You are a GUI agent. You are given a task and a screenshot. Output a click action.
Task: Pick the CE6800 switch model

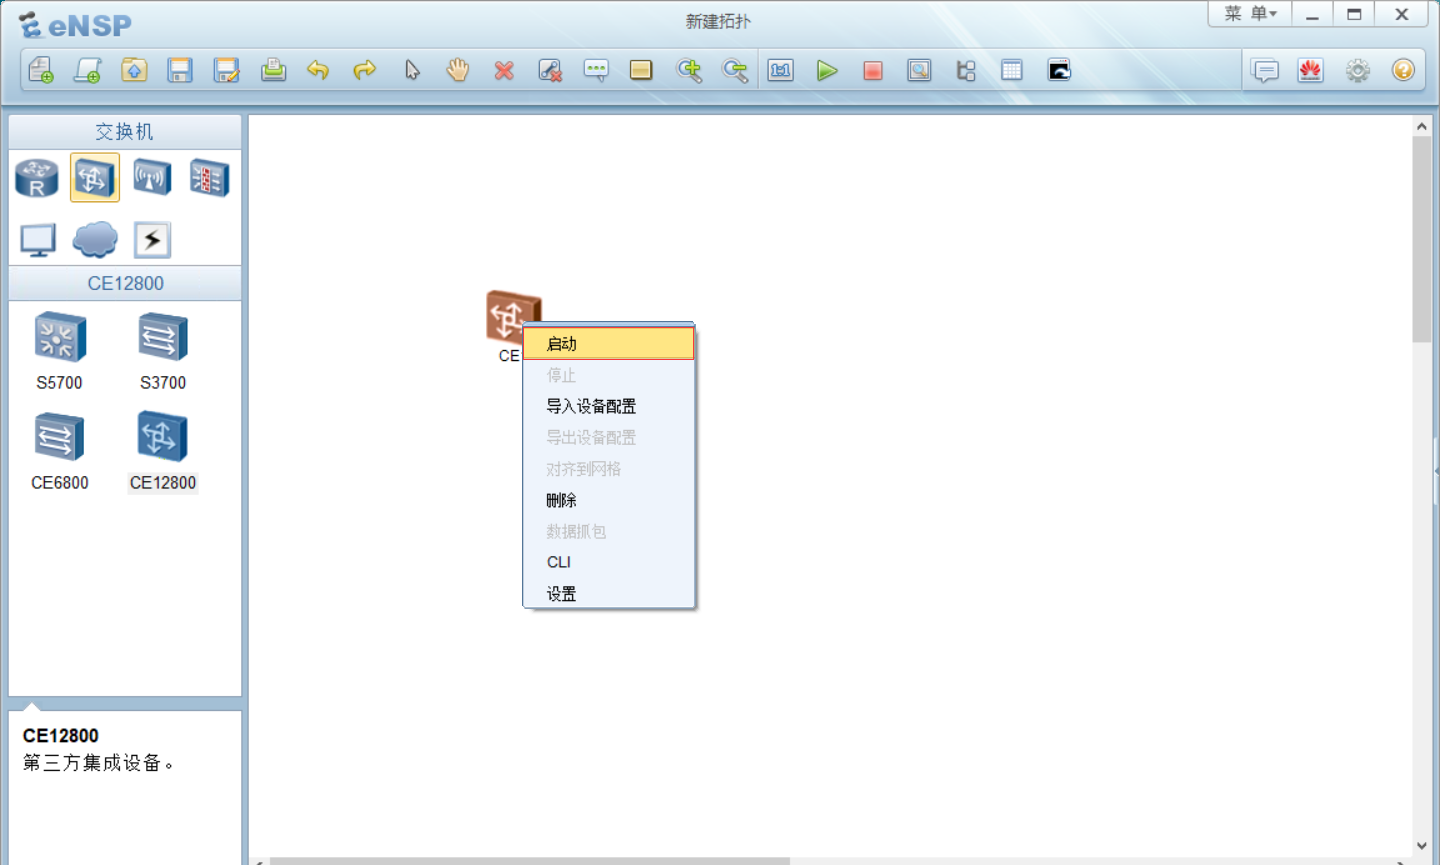tap(60, 452)
